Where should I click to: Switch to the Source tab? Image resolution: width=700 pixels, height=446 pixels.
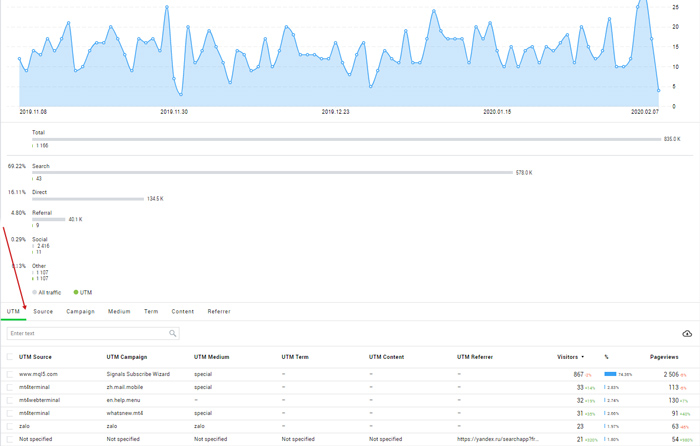43,311
